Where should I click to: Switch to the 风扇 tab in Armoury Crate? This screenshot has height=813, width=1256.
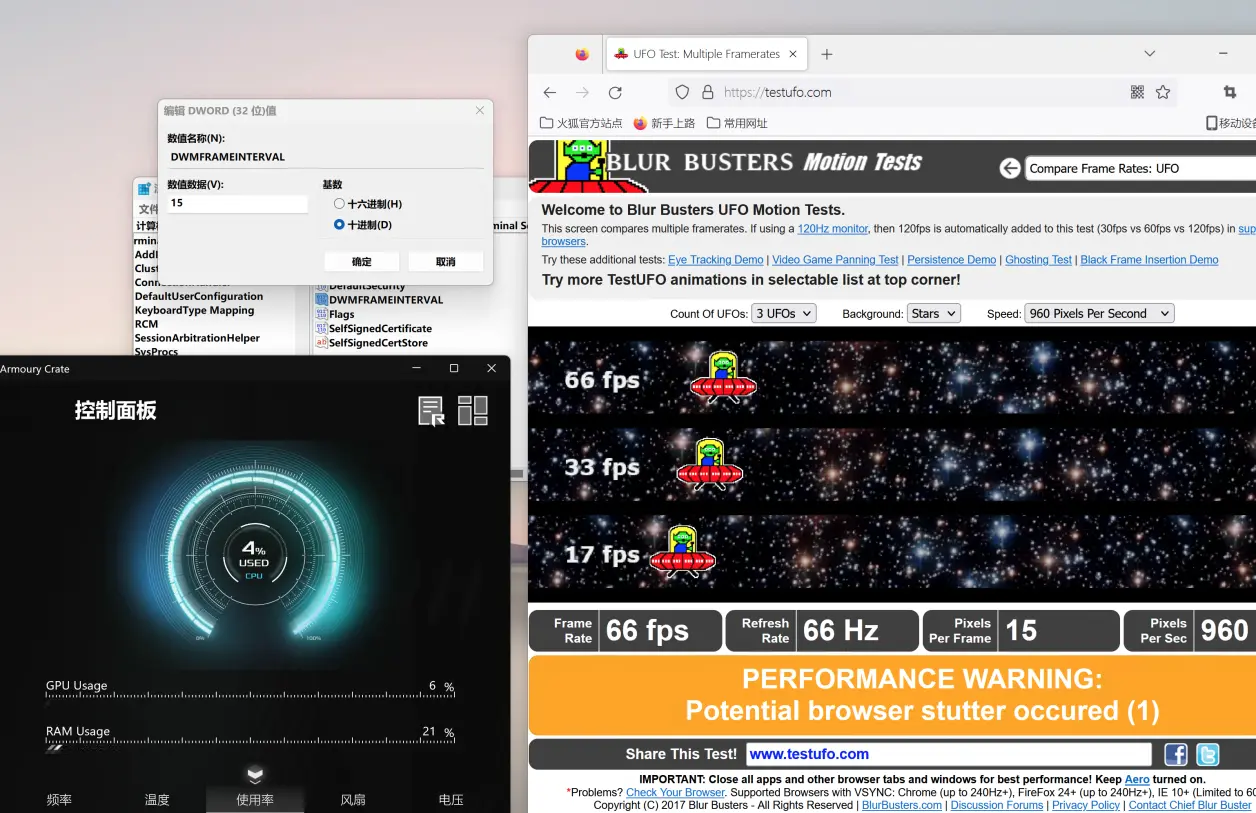[353, 799]
